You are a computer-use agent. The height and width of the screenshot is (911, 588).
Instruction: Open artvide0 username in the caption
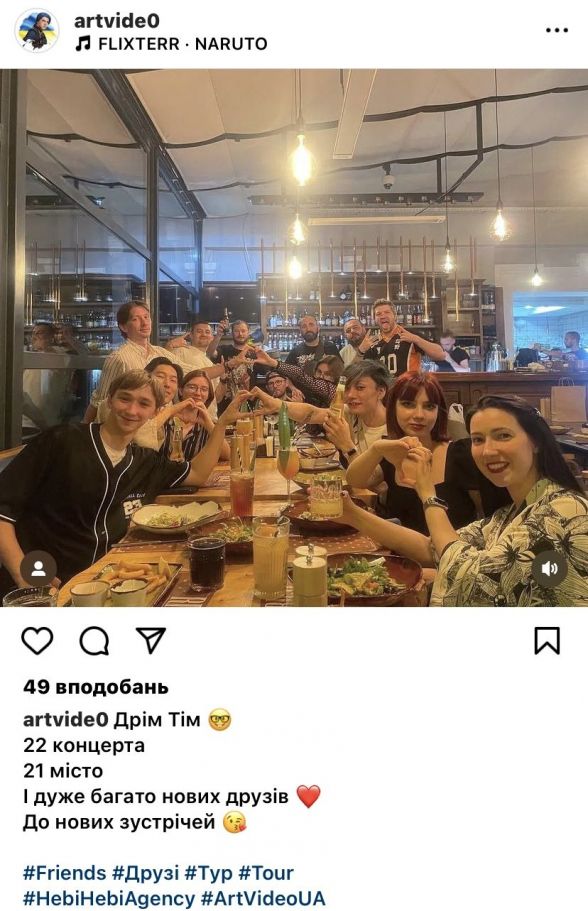pyautogui.click(x=66, y=719)
